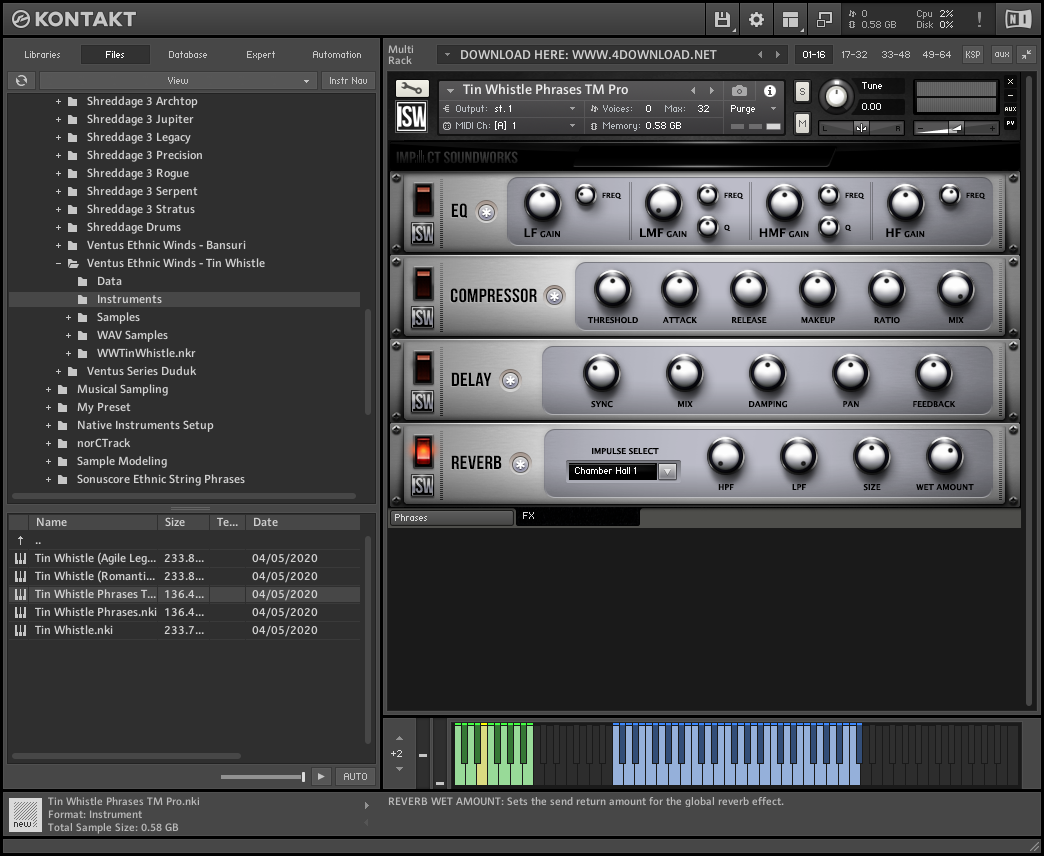Toggle the EQ power switch

click(x=423, y=200)
